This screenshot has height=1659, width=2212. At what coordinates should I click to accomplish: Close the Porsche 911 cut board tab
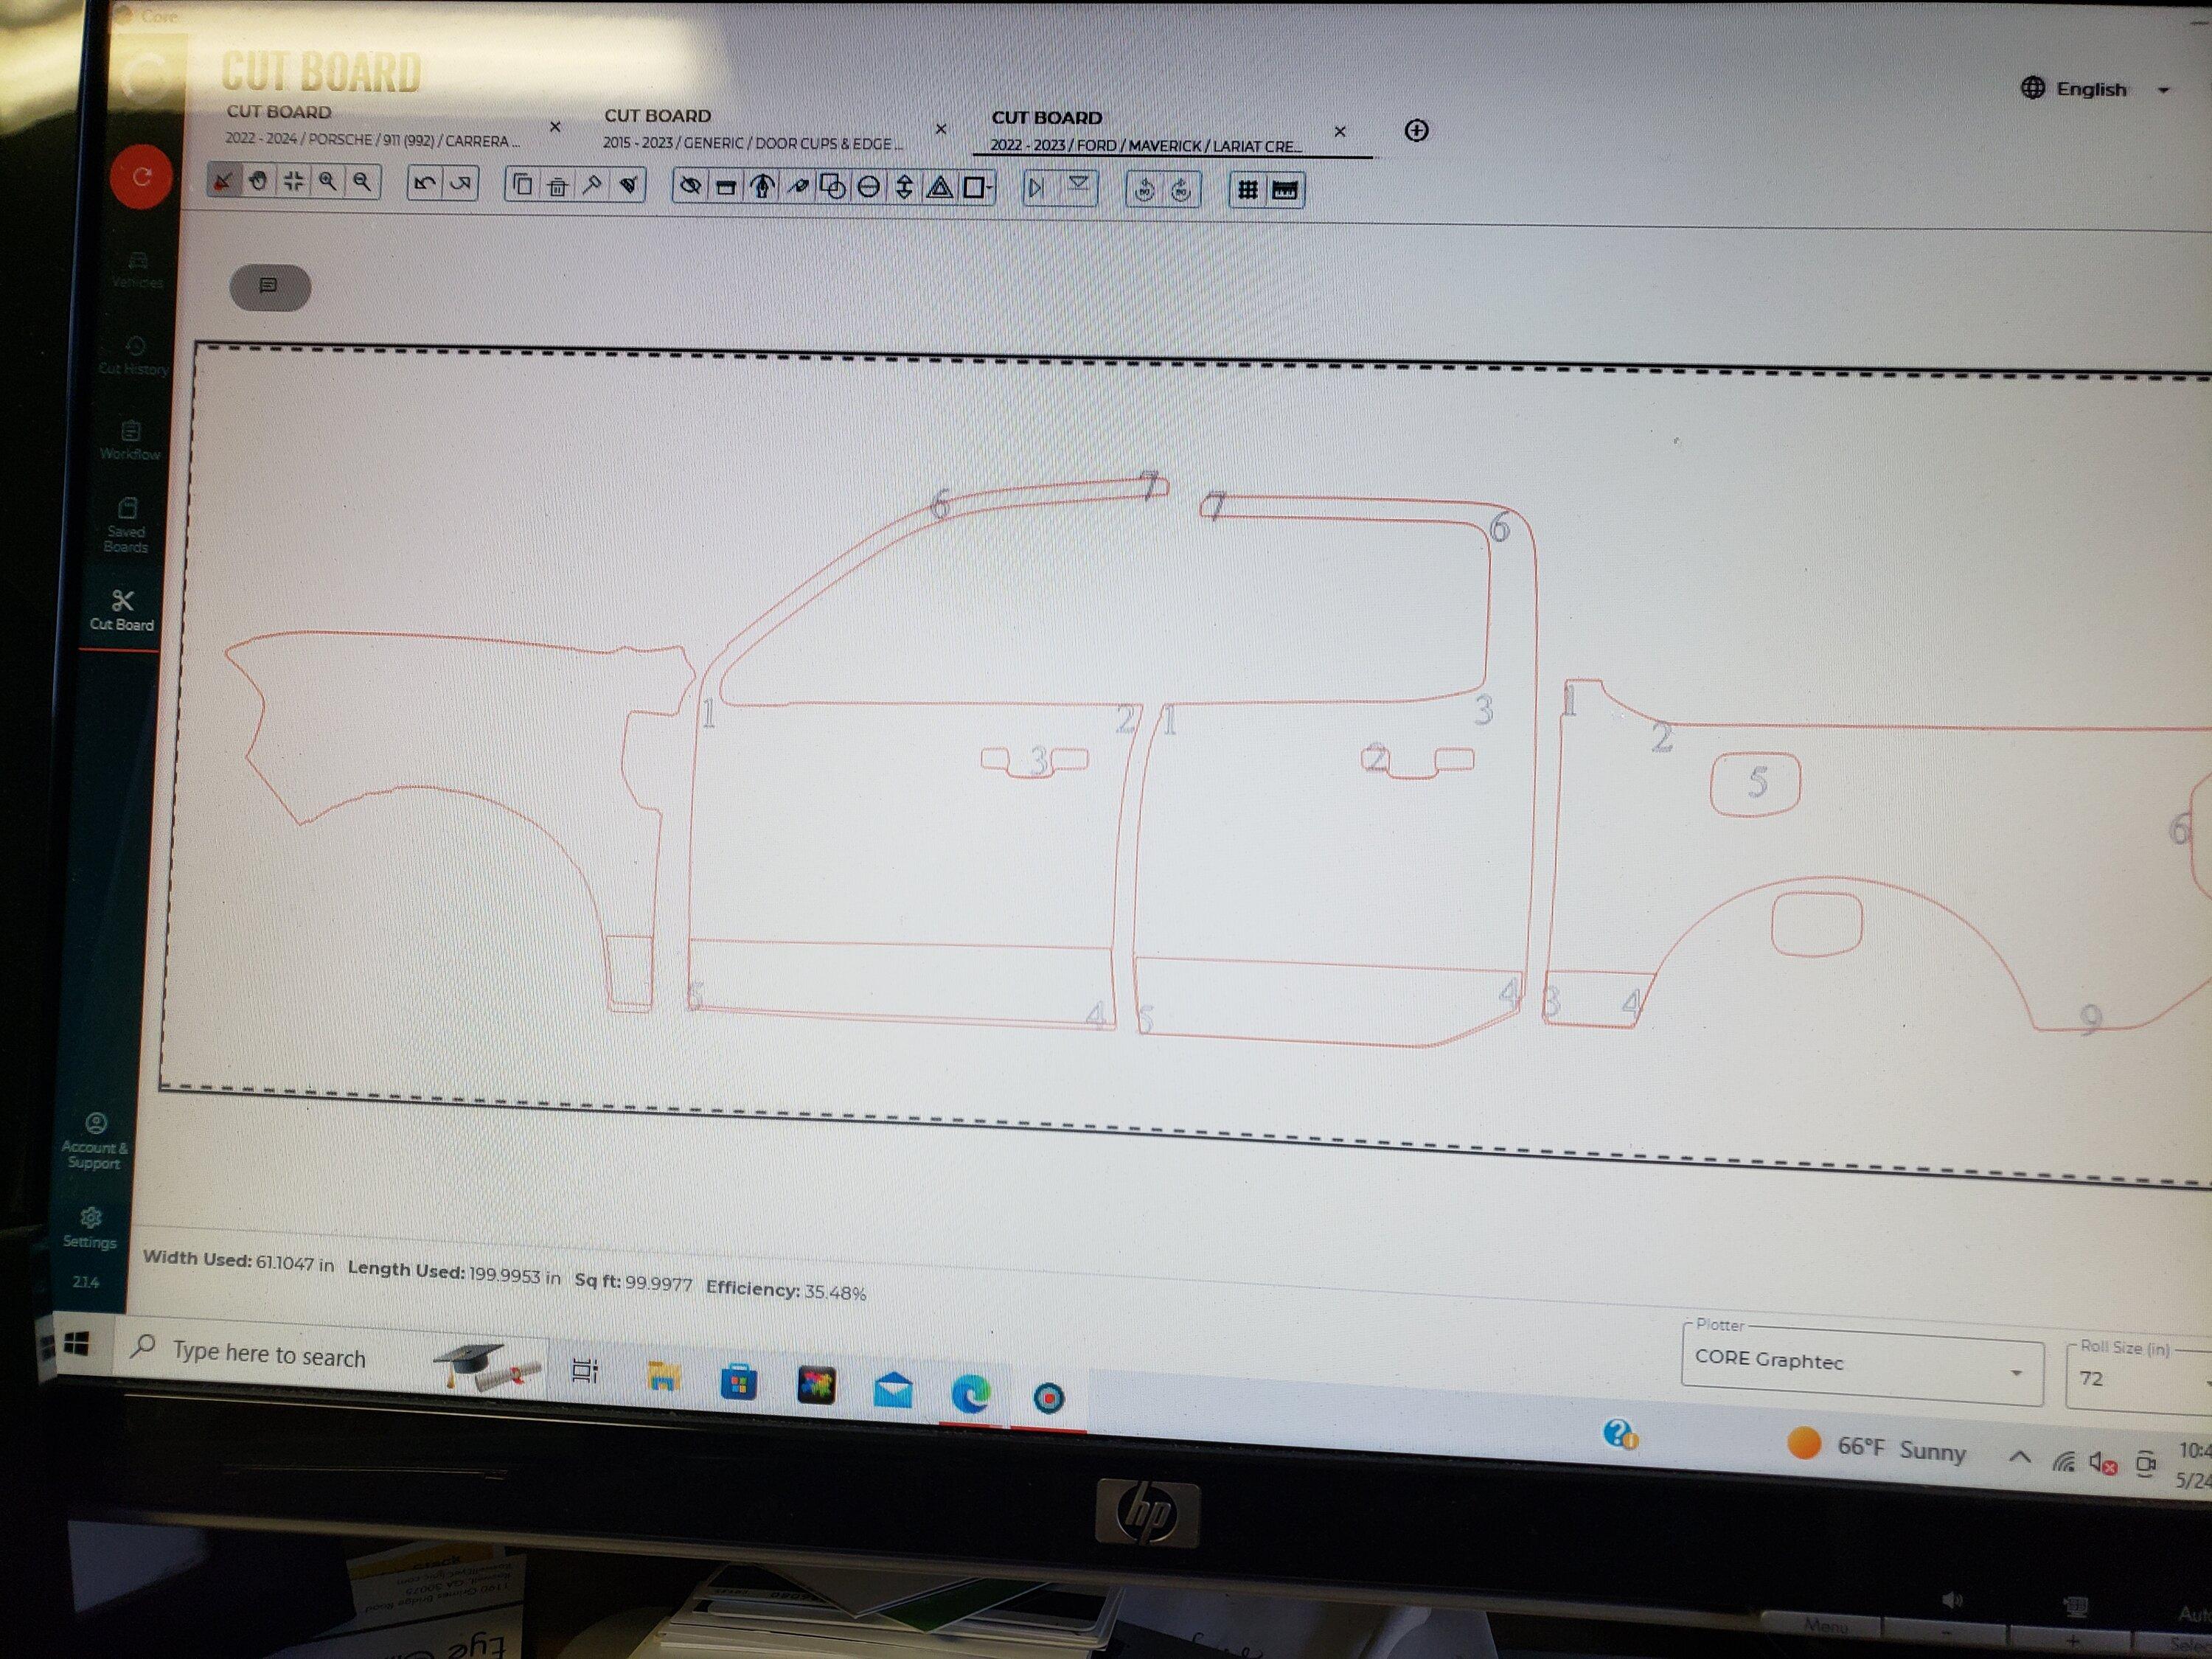tap(555, 127)
